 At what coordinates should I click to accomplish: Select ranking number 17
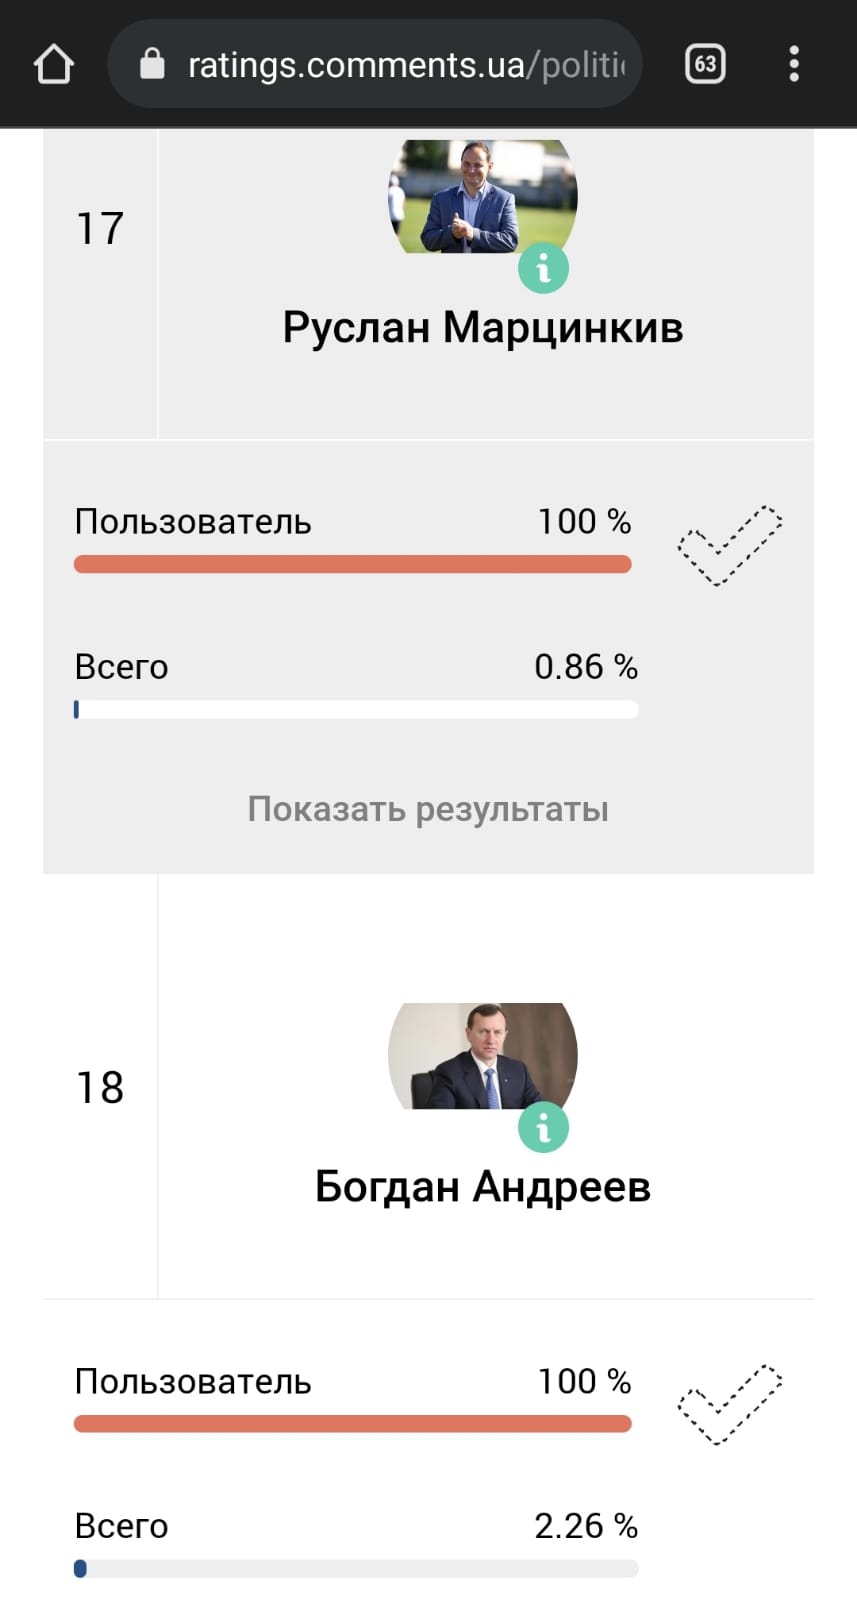point(100,229)
